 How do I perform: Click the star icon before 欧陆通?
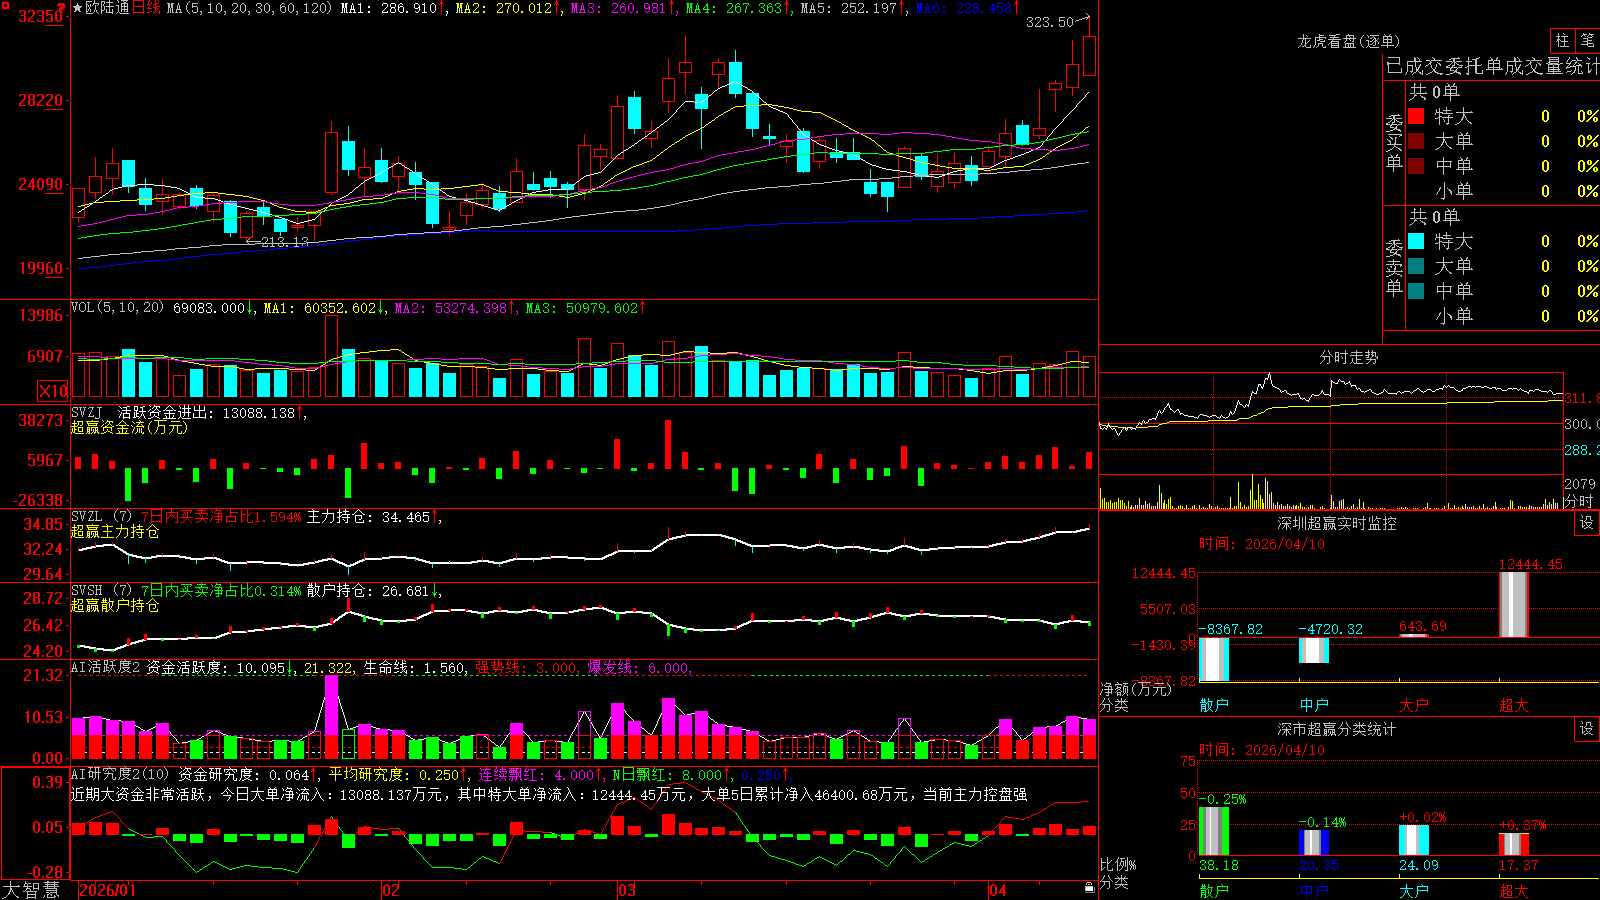(x=77, y=8)
